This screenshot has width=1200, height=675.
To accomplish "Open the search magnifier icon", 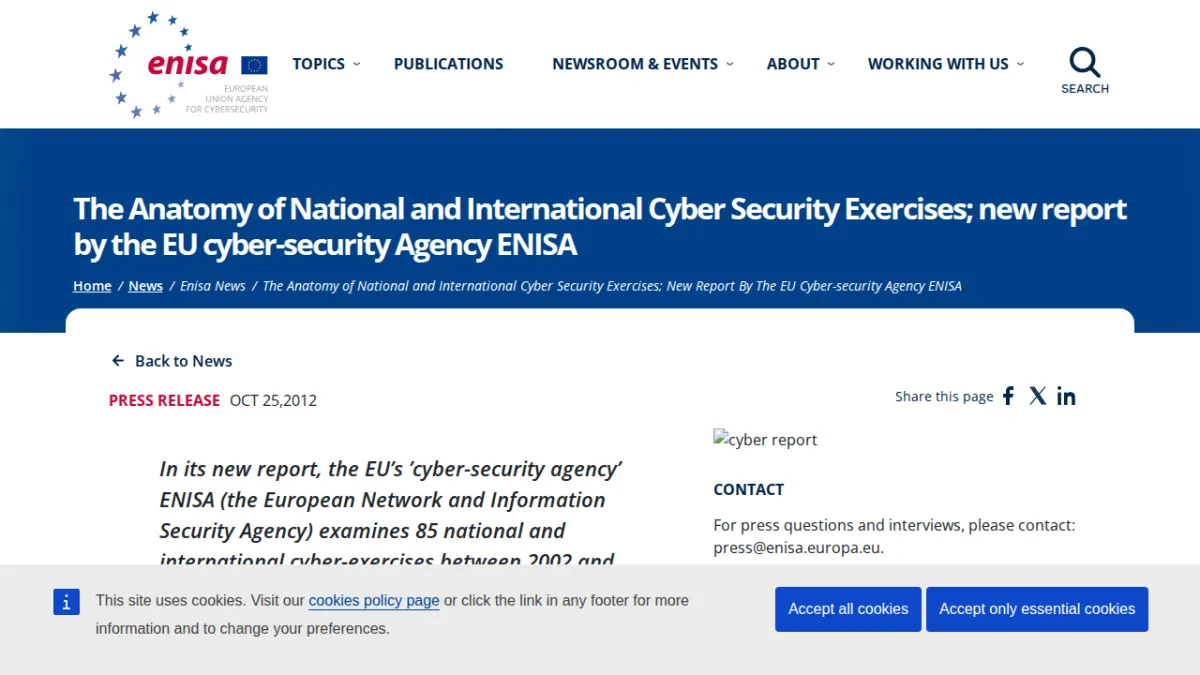I will point(1085,63).
